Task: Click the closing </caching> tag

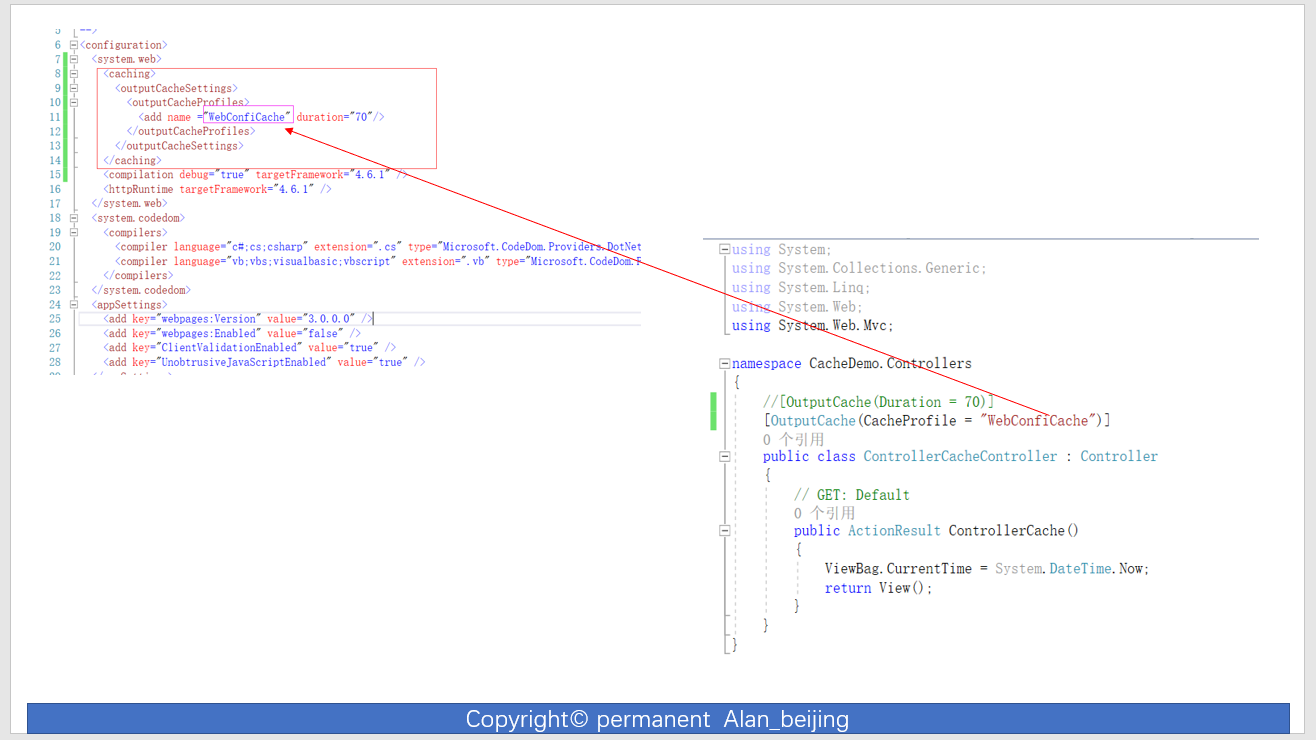Action: coord(132,160)
